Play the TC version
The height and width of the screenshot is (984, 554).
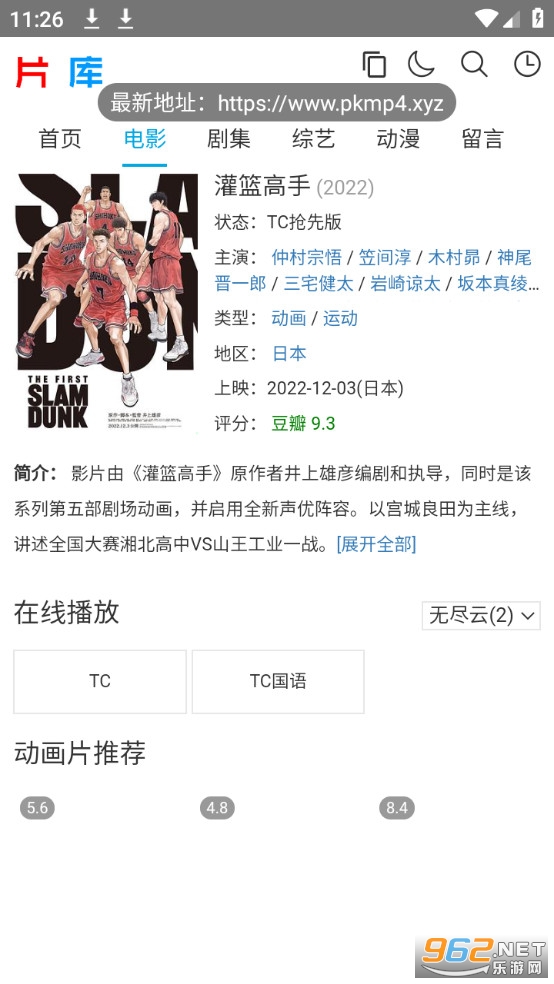pyautogui.click(x=100, y=682)
